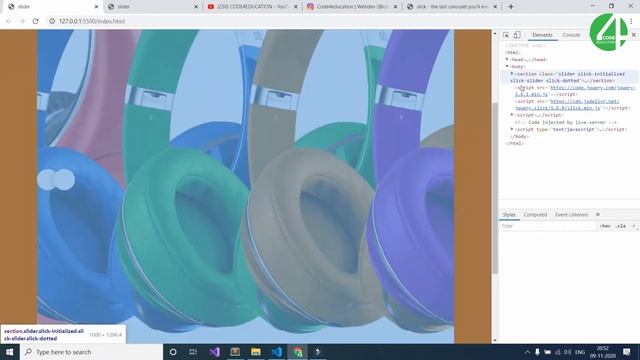Open notification center icon on taskbar
Image resolution: width=640 pixels, height=360 pixels.
click(627, 352)
